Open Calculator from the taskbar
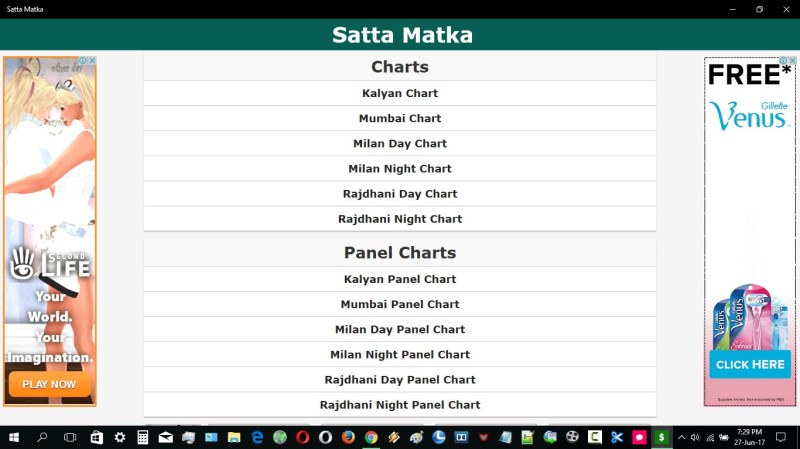 (x=143, y=437)
